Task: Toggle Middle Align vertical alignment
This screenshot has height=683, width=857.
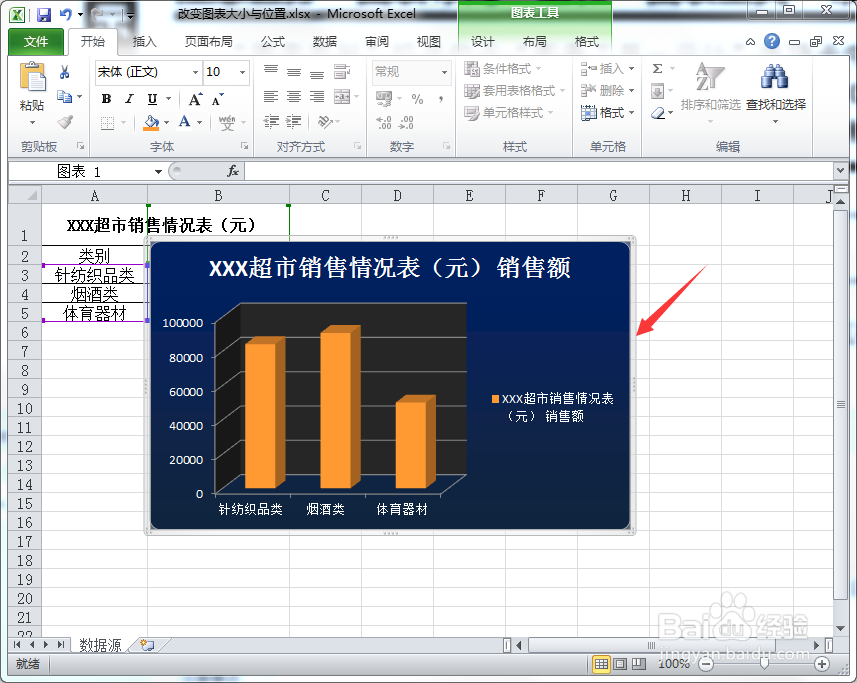Action: click(x=294, y=71)
